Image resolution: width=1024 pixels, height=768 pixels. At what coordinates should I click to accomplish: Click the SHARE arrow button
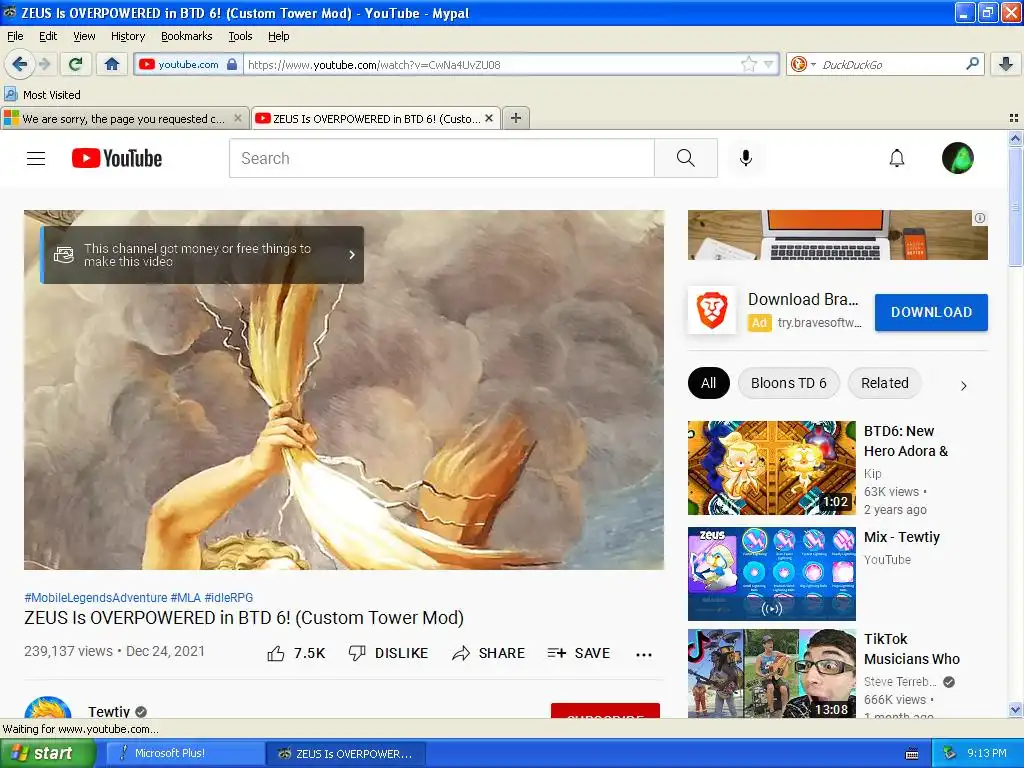point(488,653)
